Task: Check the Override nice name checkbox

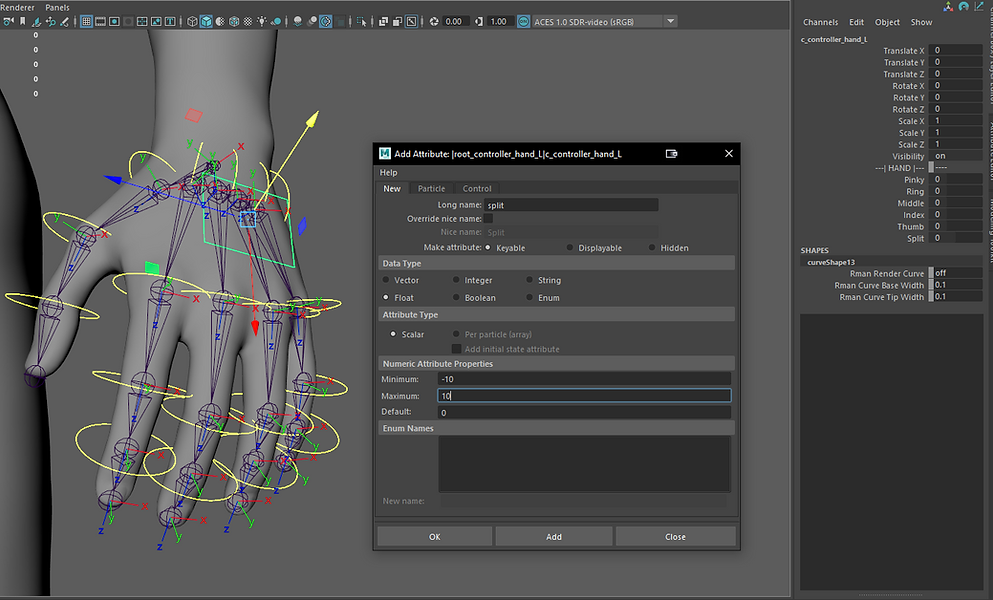Action: click(x=488, y=218)
